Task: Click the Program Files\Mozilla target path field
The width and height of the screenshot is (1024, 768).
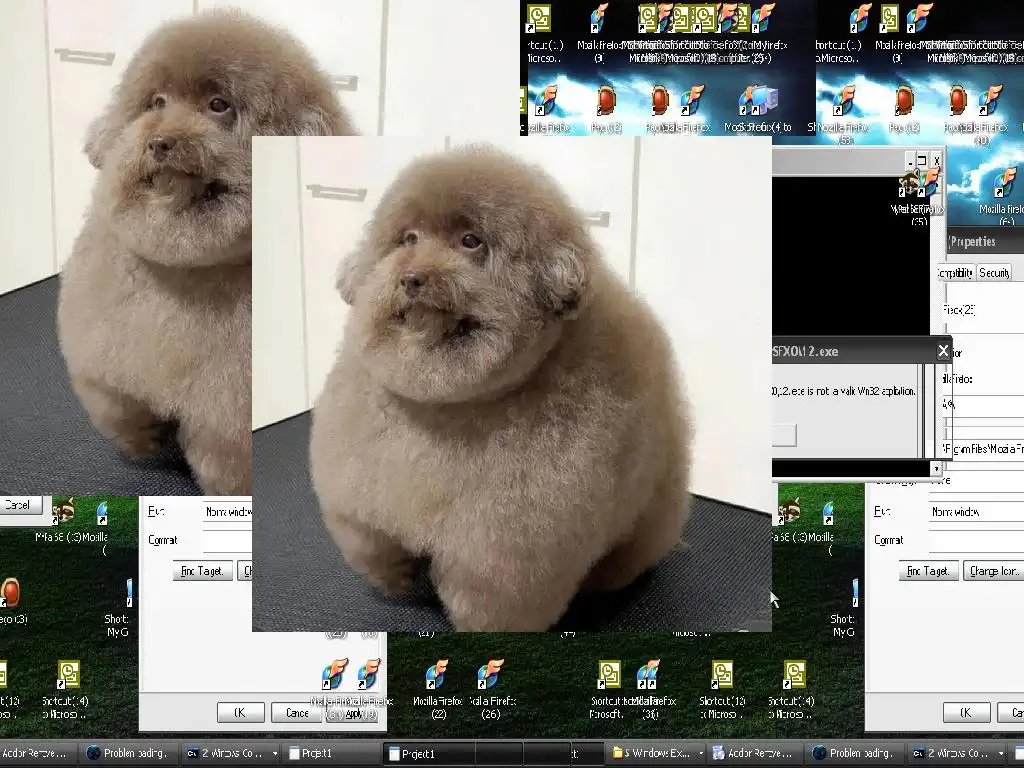Action: (982, 449)
